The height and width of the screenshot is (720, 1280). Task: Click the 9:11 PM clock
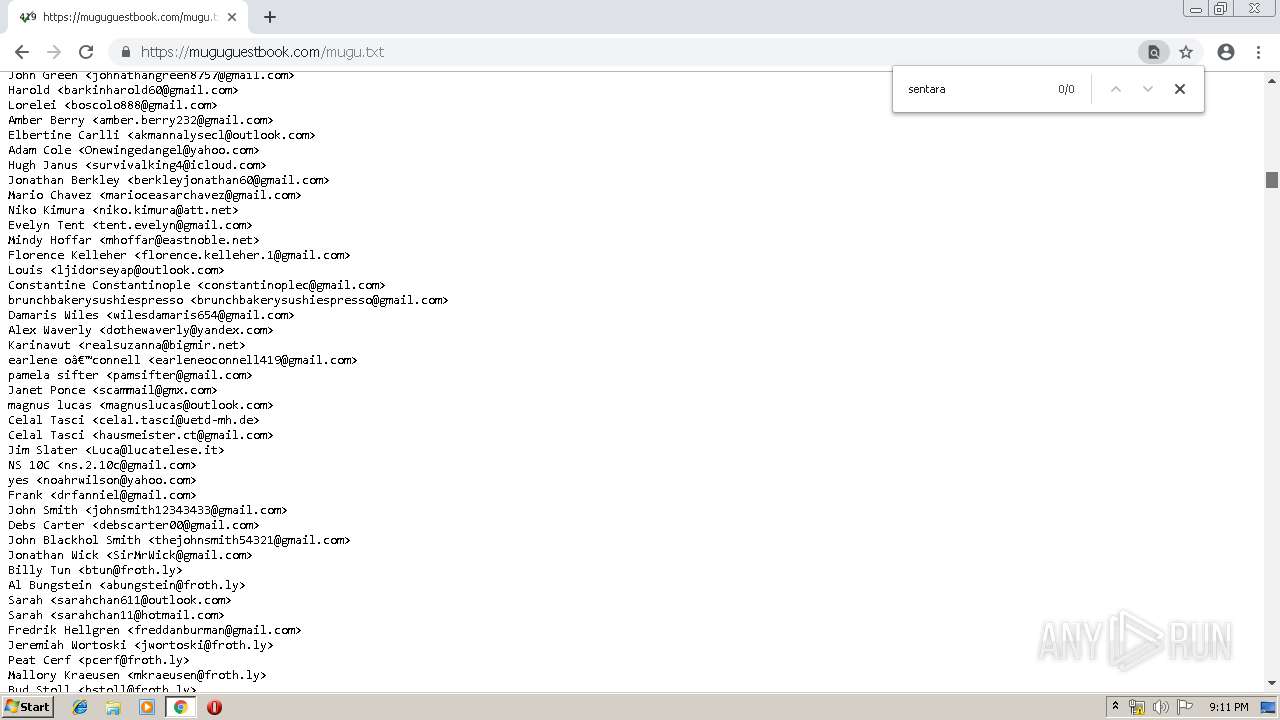click(1228, 707)
